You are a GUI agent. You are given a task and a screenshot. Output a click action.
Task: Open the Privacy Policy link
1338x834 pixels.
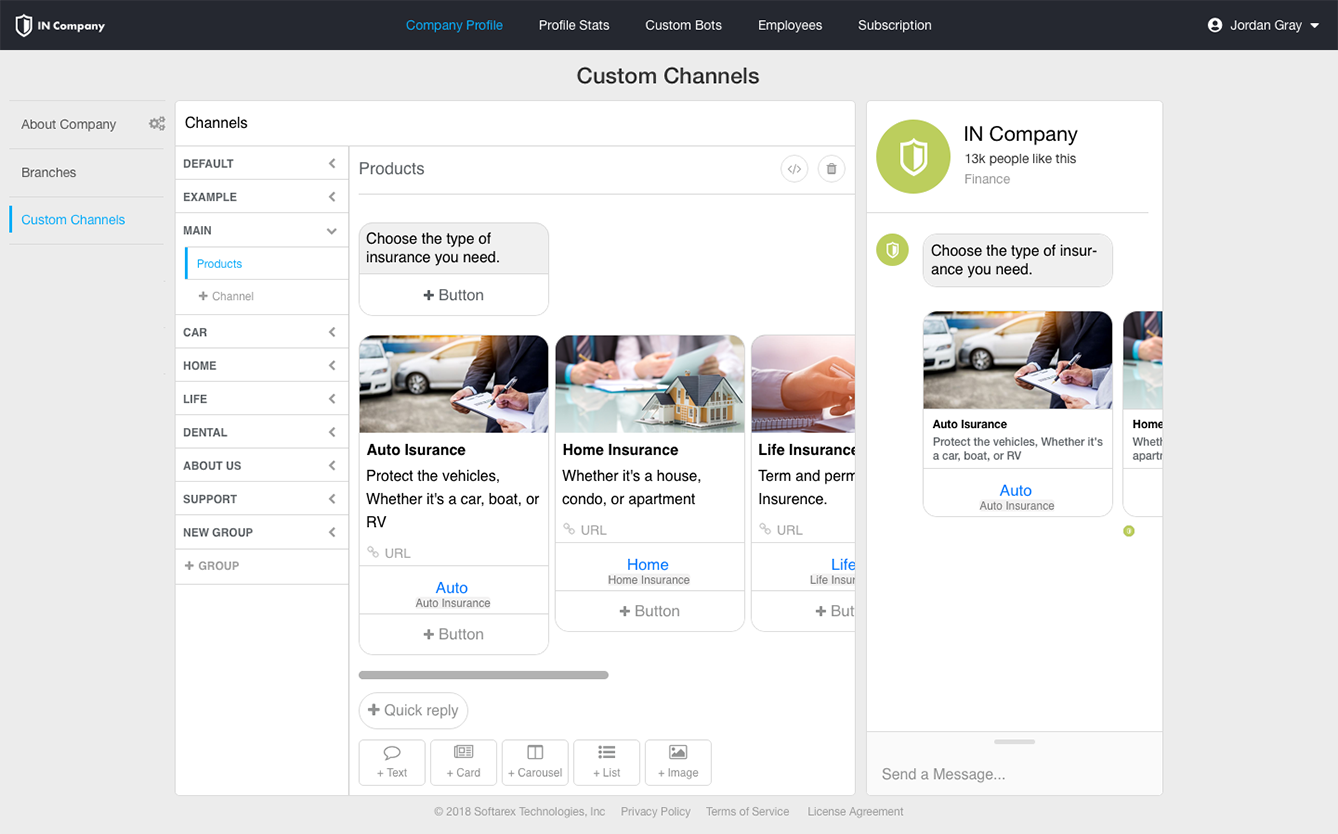pyautogui.click(x=655, y=812)
